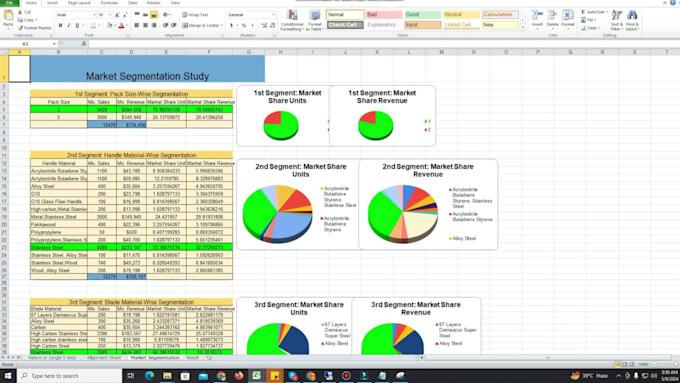Viewport: 680px width, 383px height.
Task: Open the Alignment Sheet worksheet tab
Action: pos(104,358)
